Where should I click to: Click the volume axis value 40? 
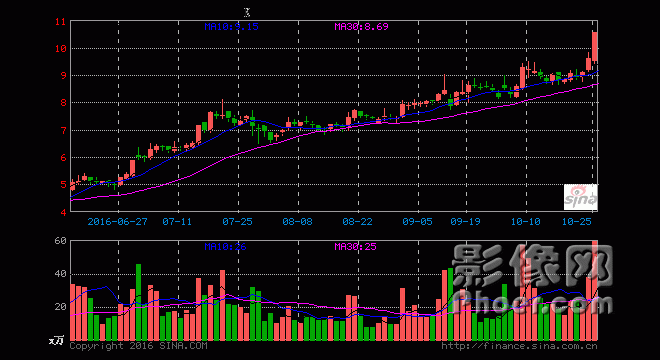click(x=61, y=274)
